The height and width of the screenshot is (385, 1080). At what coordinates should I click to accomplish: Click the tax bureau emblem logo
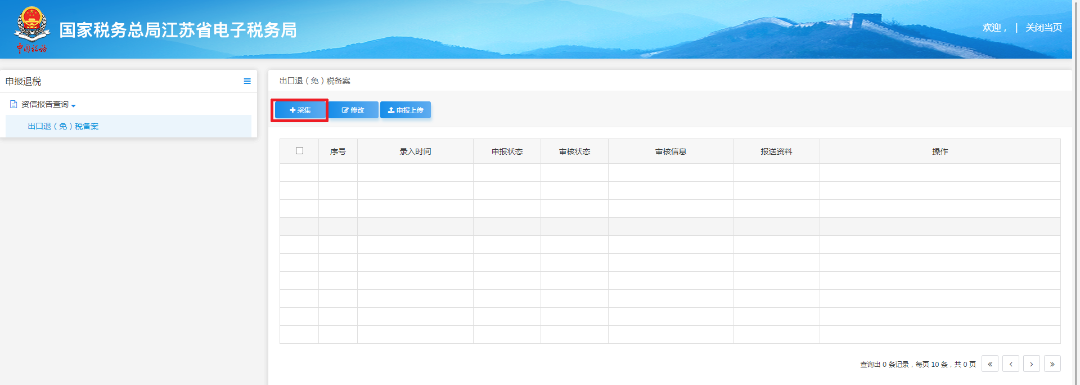[x=32, y=30]
